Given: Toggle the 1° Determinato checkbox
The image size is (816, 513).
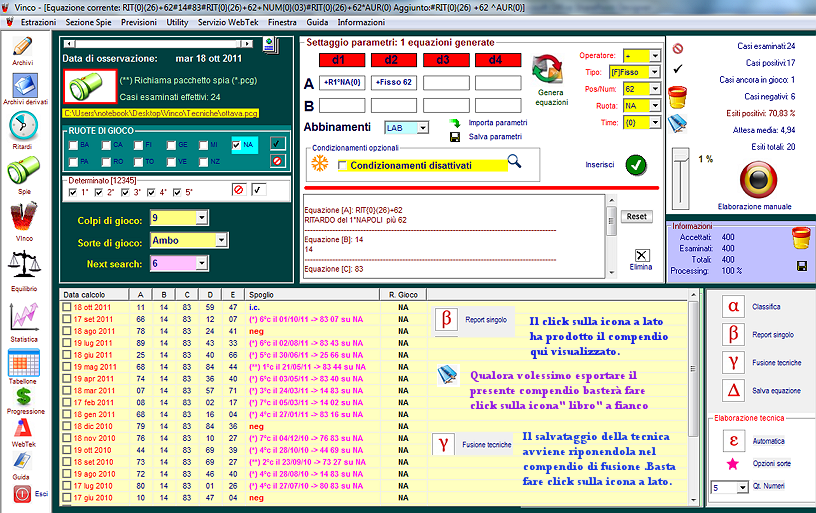Looking at the screenshot, I should 73,193.
